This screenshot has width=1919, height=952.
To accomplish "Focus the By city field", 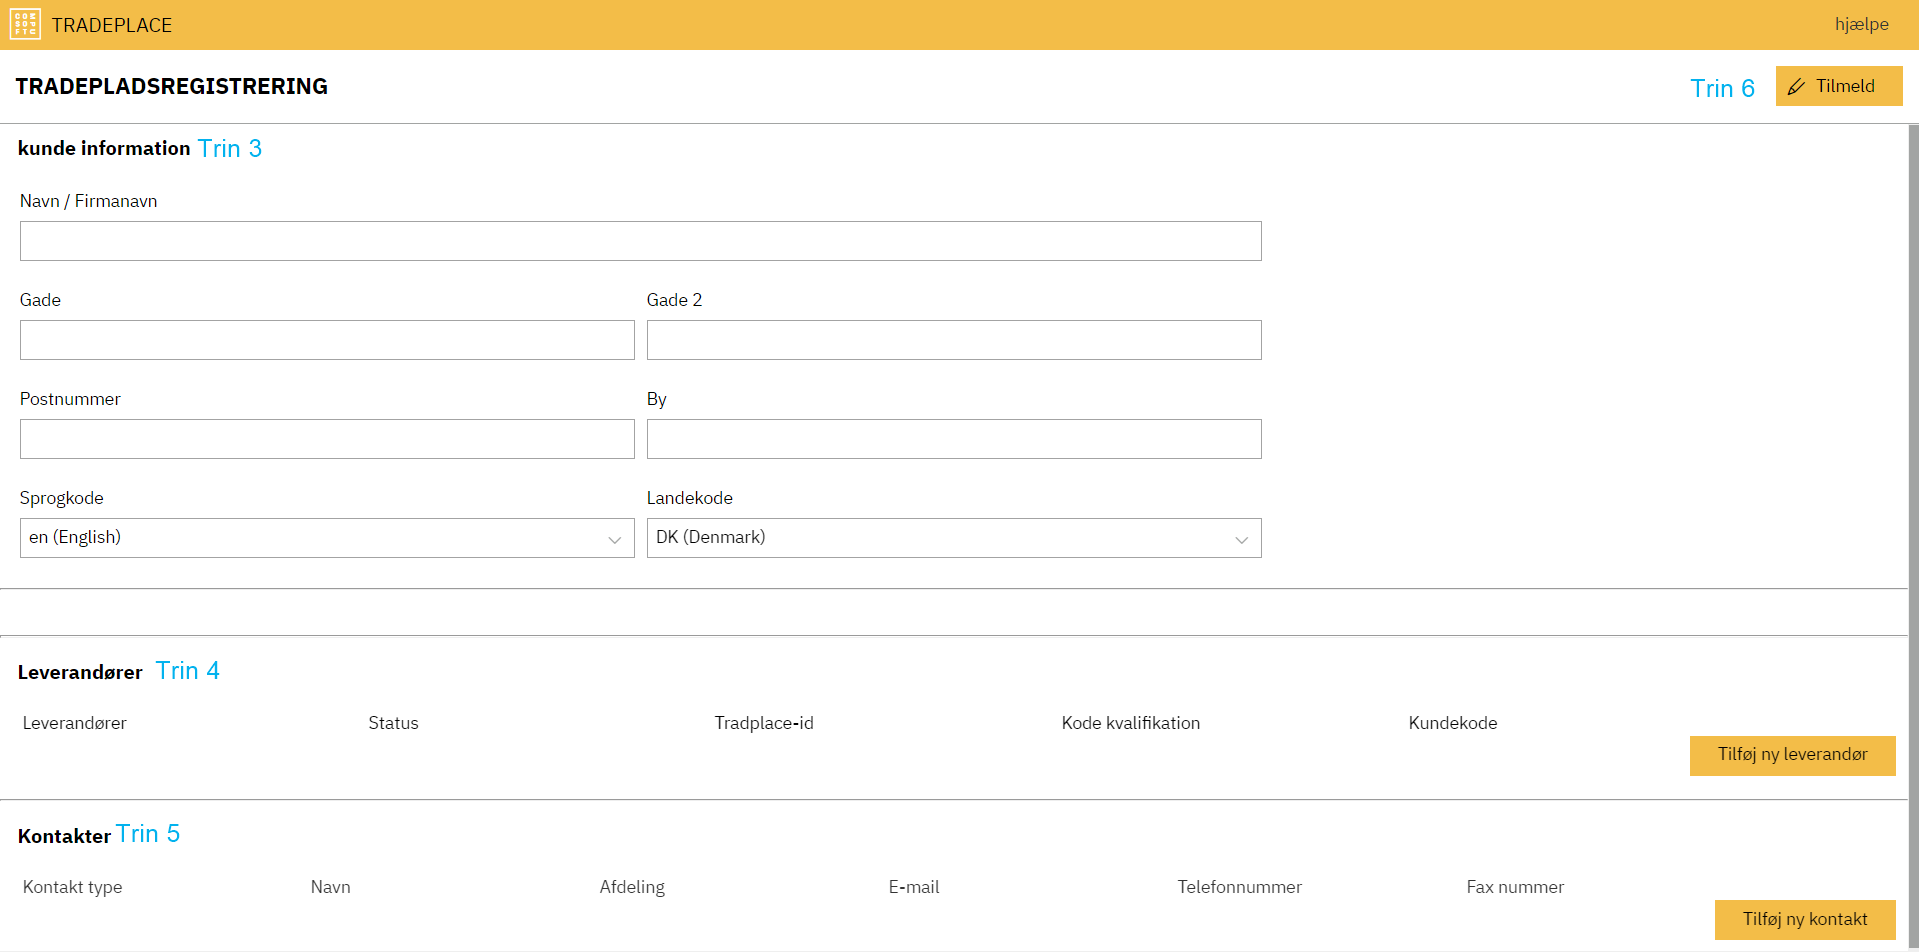I will coord(953,439).
